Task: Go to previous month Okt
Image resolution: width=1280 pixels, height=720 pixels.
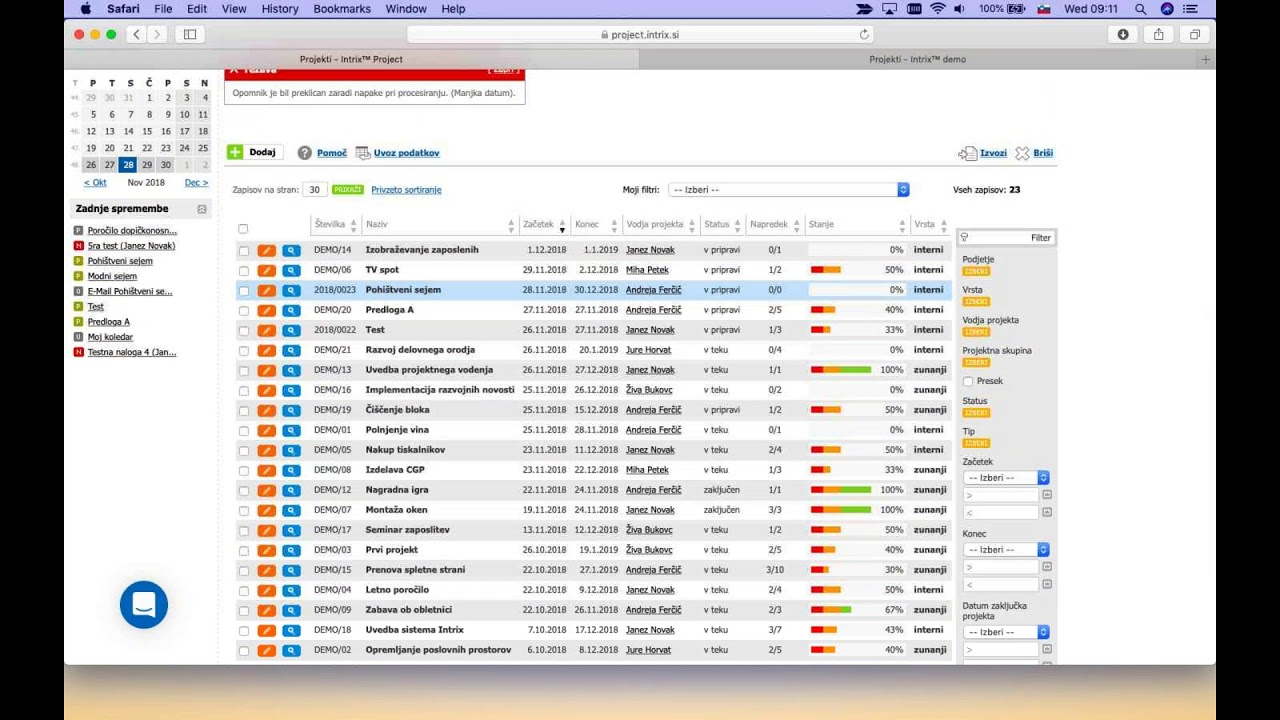Action: (x=95, y=183)
